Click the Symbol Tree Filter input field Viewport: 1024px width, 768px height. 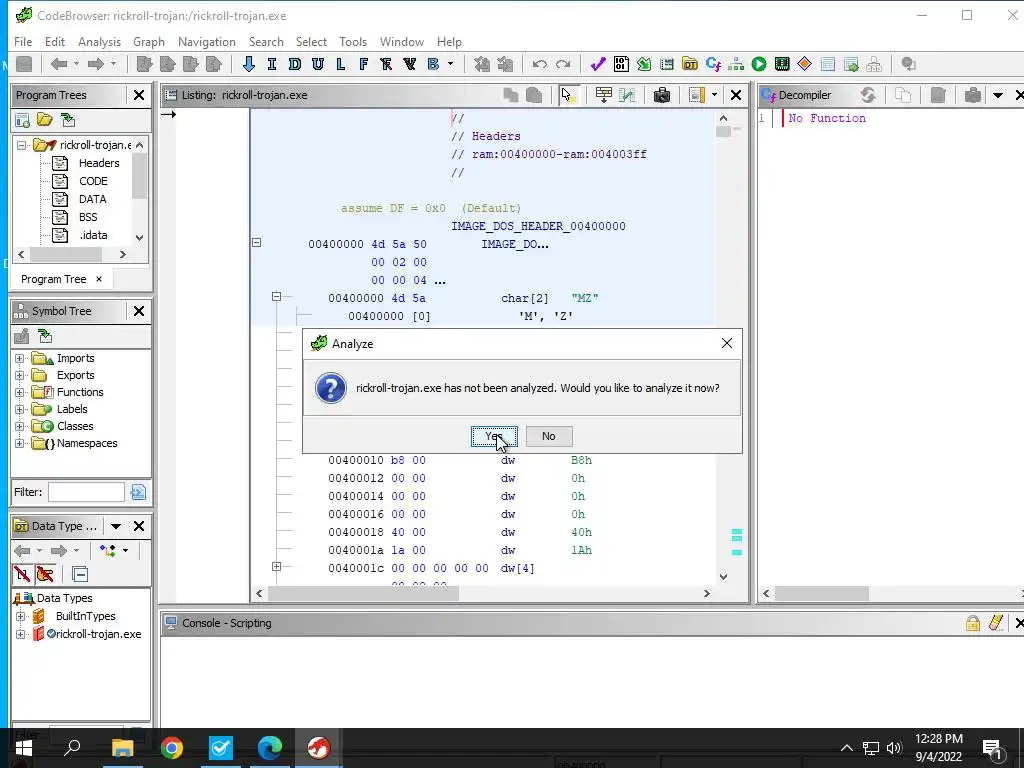pyautogui.click(x=86, y=492)
